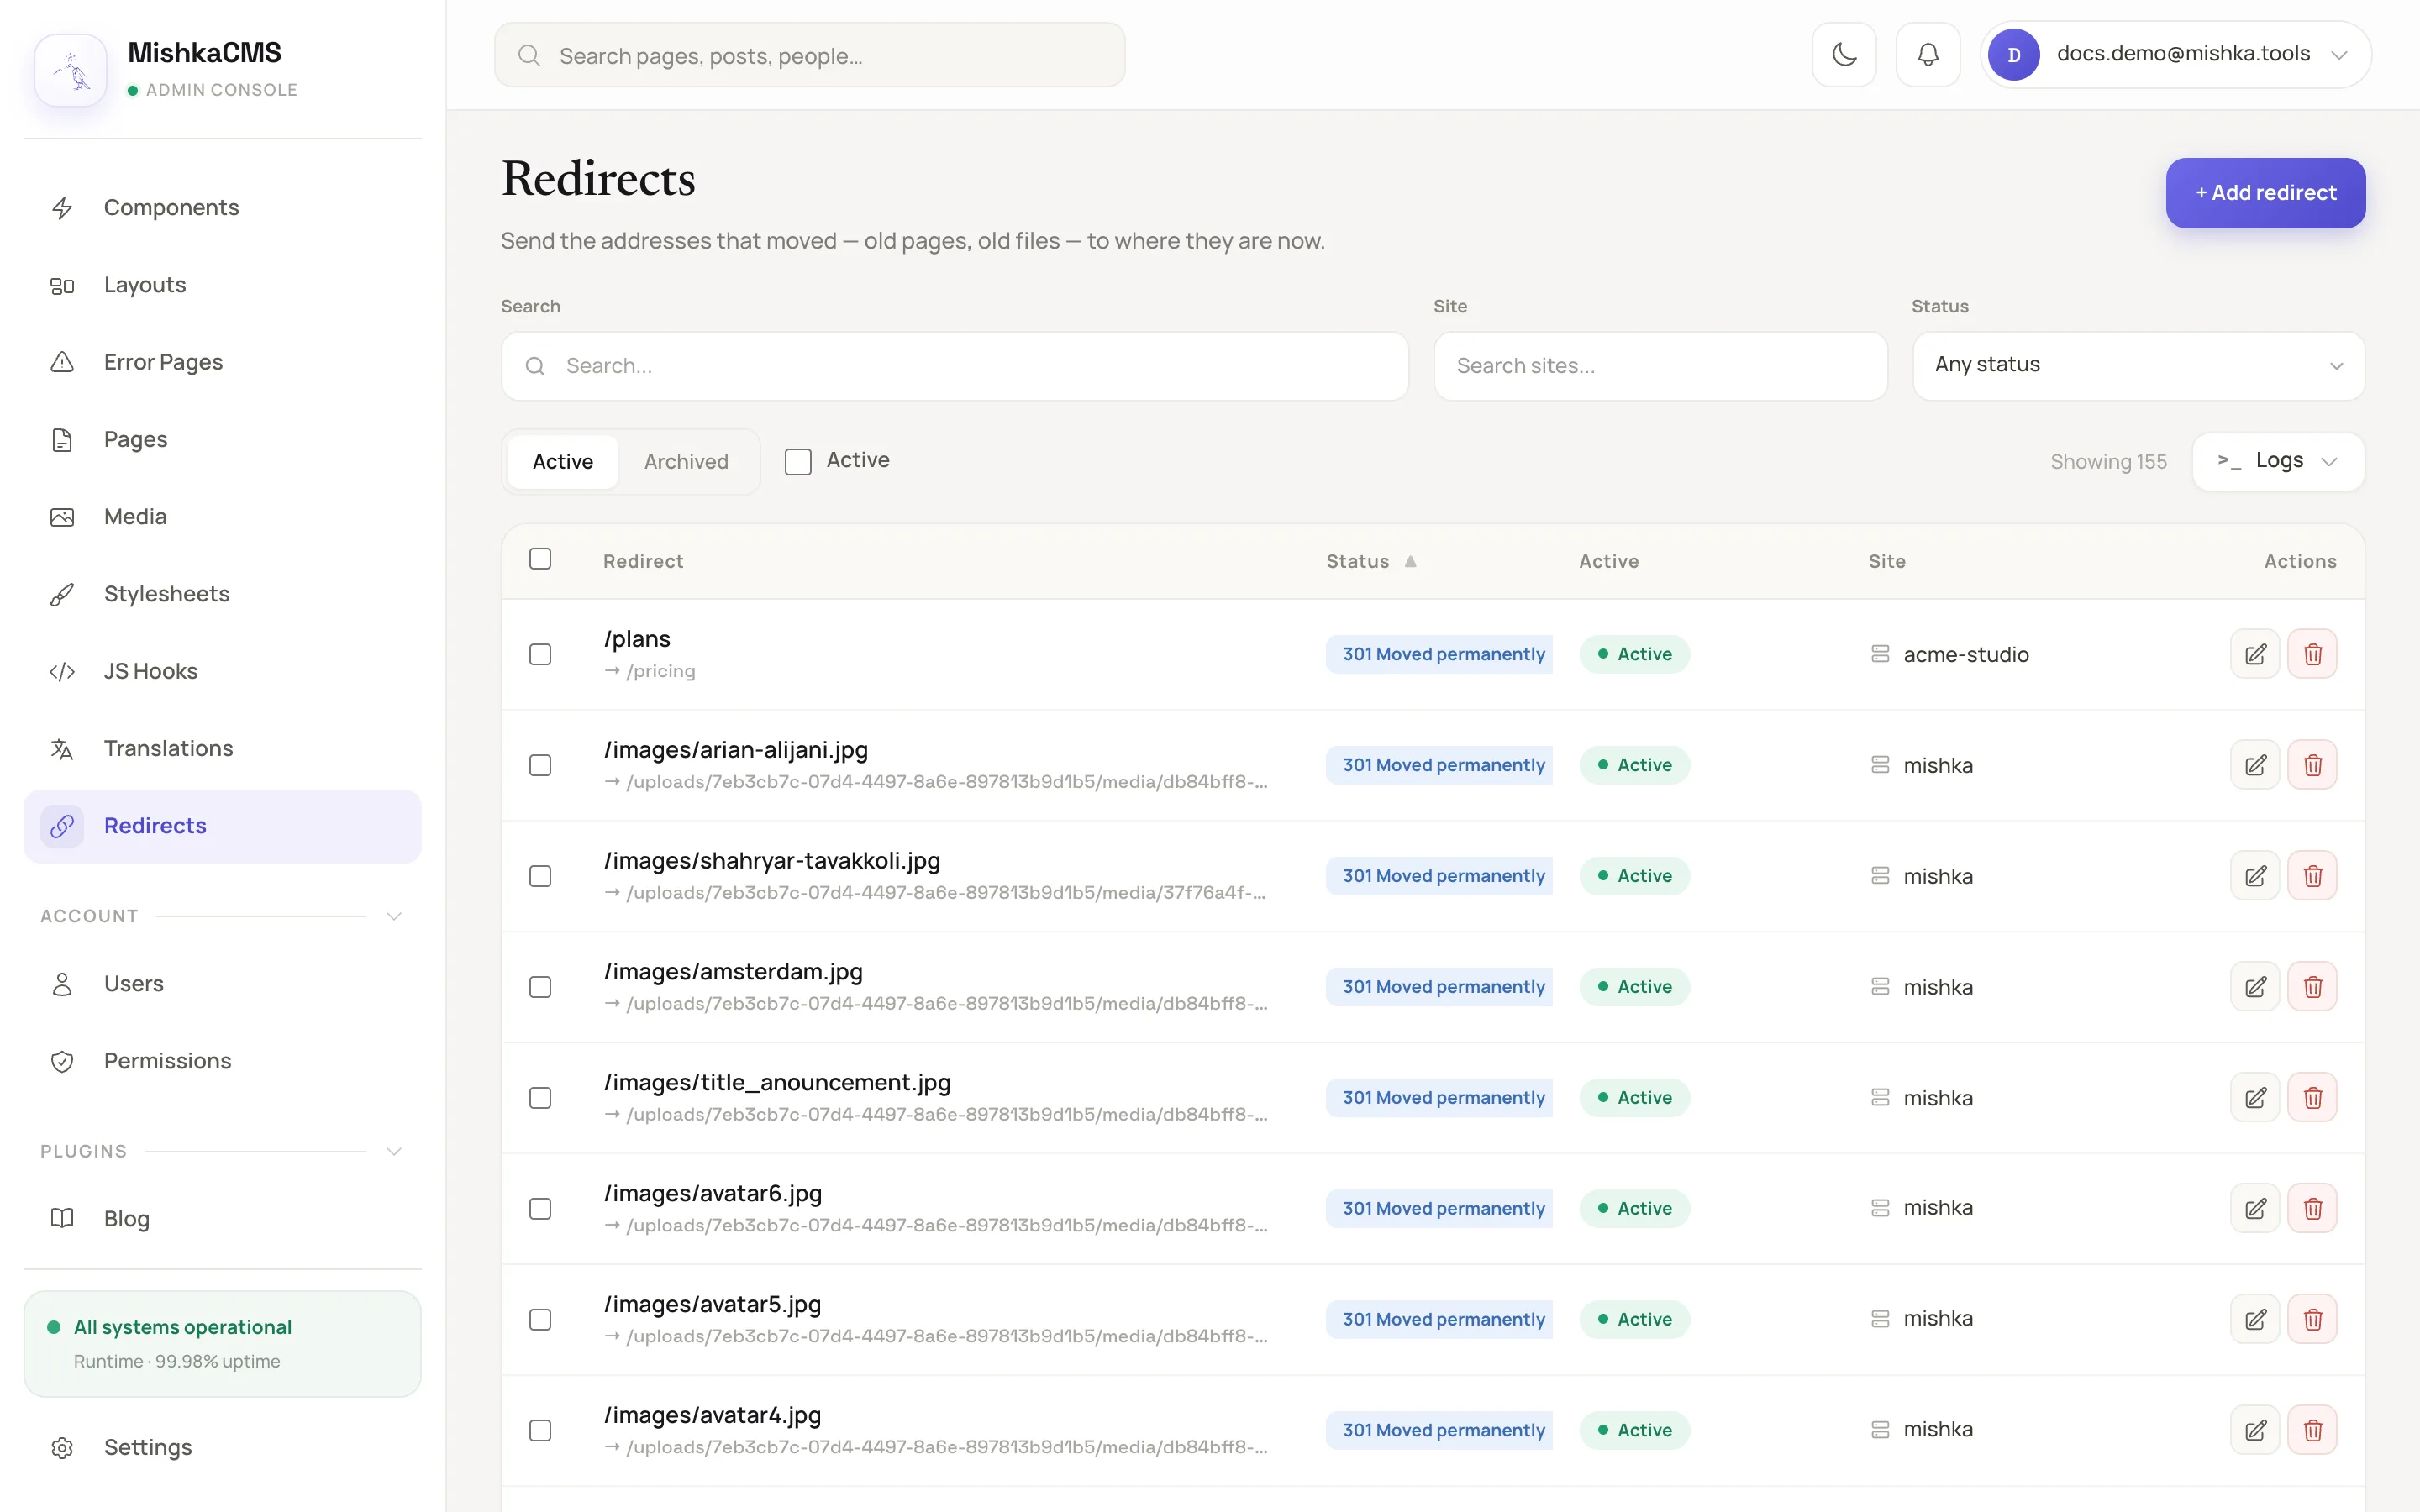Open the Blog plugin

[222, 1218]
